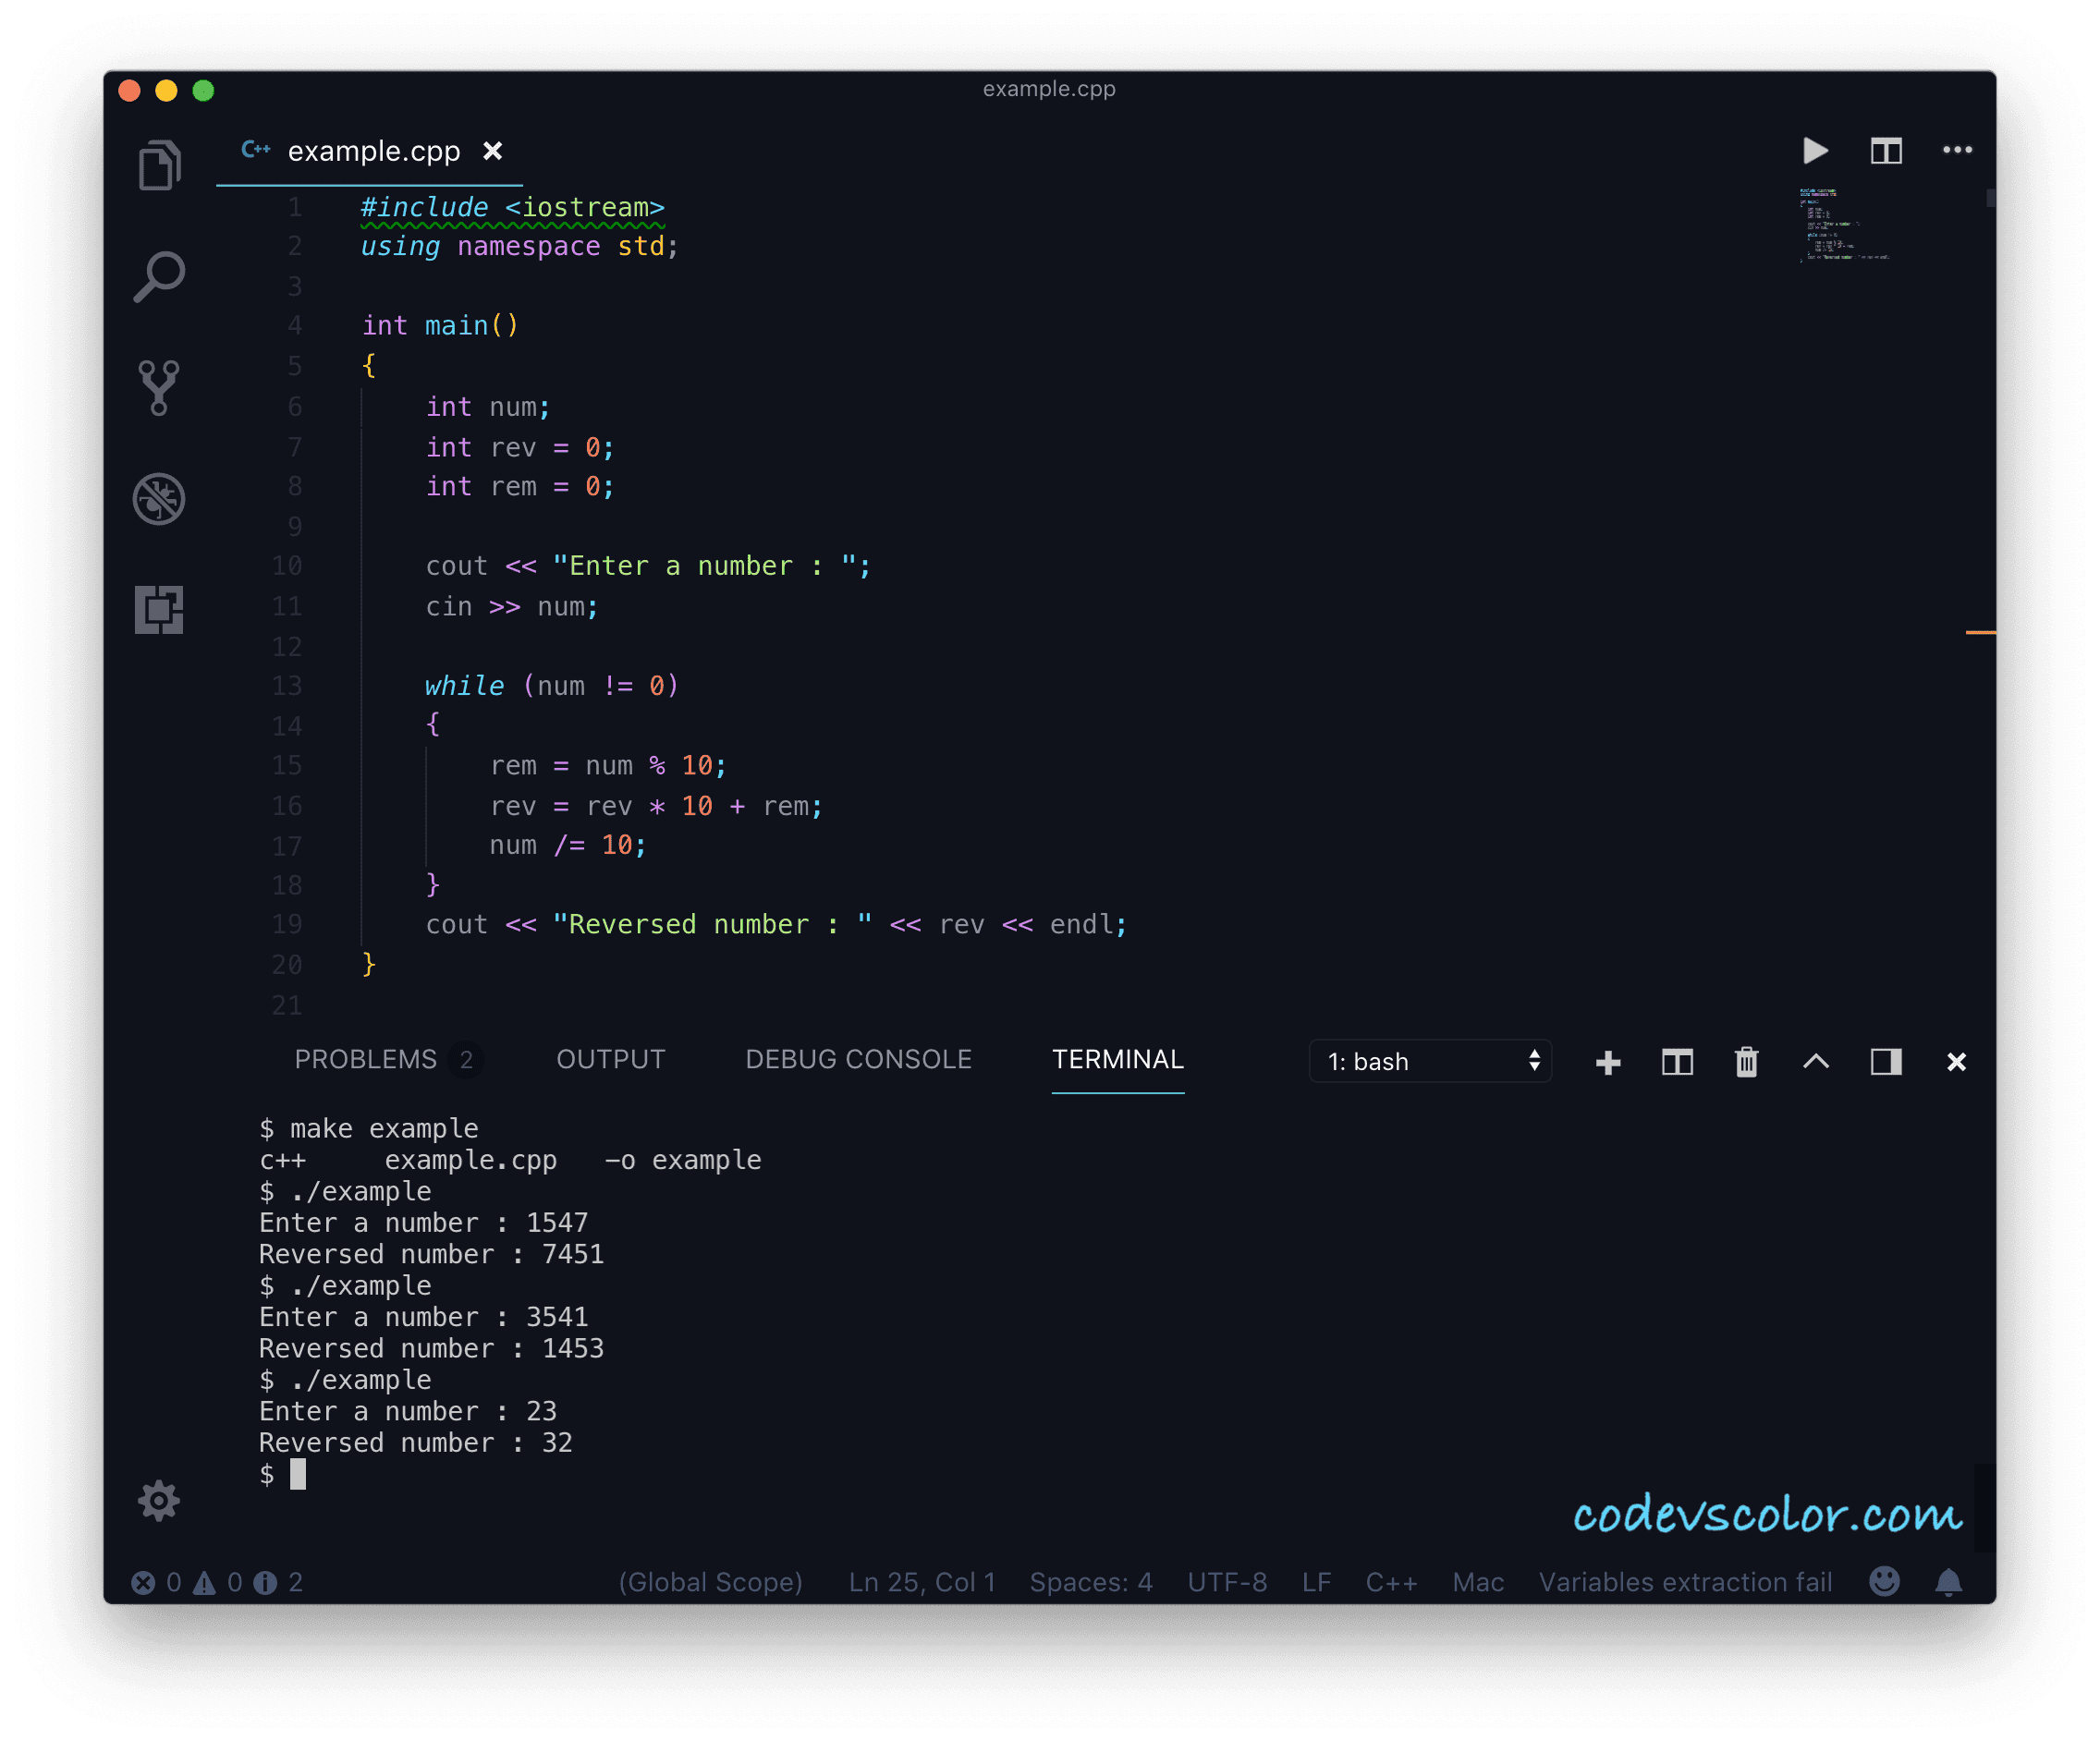Open the Debug bug icon
Image resolution: width=2100 pixels, height=1741 pixels.
pyautogui.click(x=159, y=498)
